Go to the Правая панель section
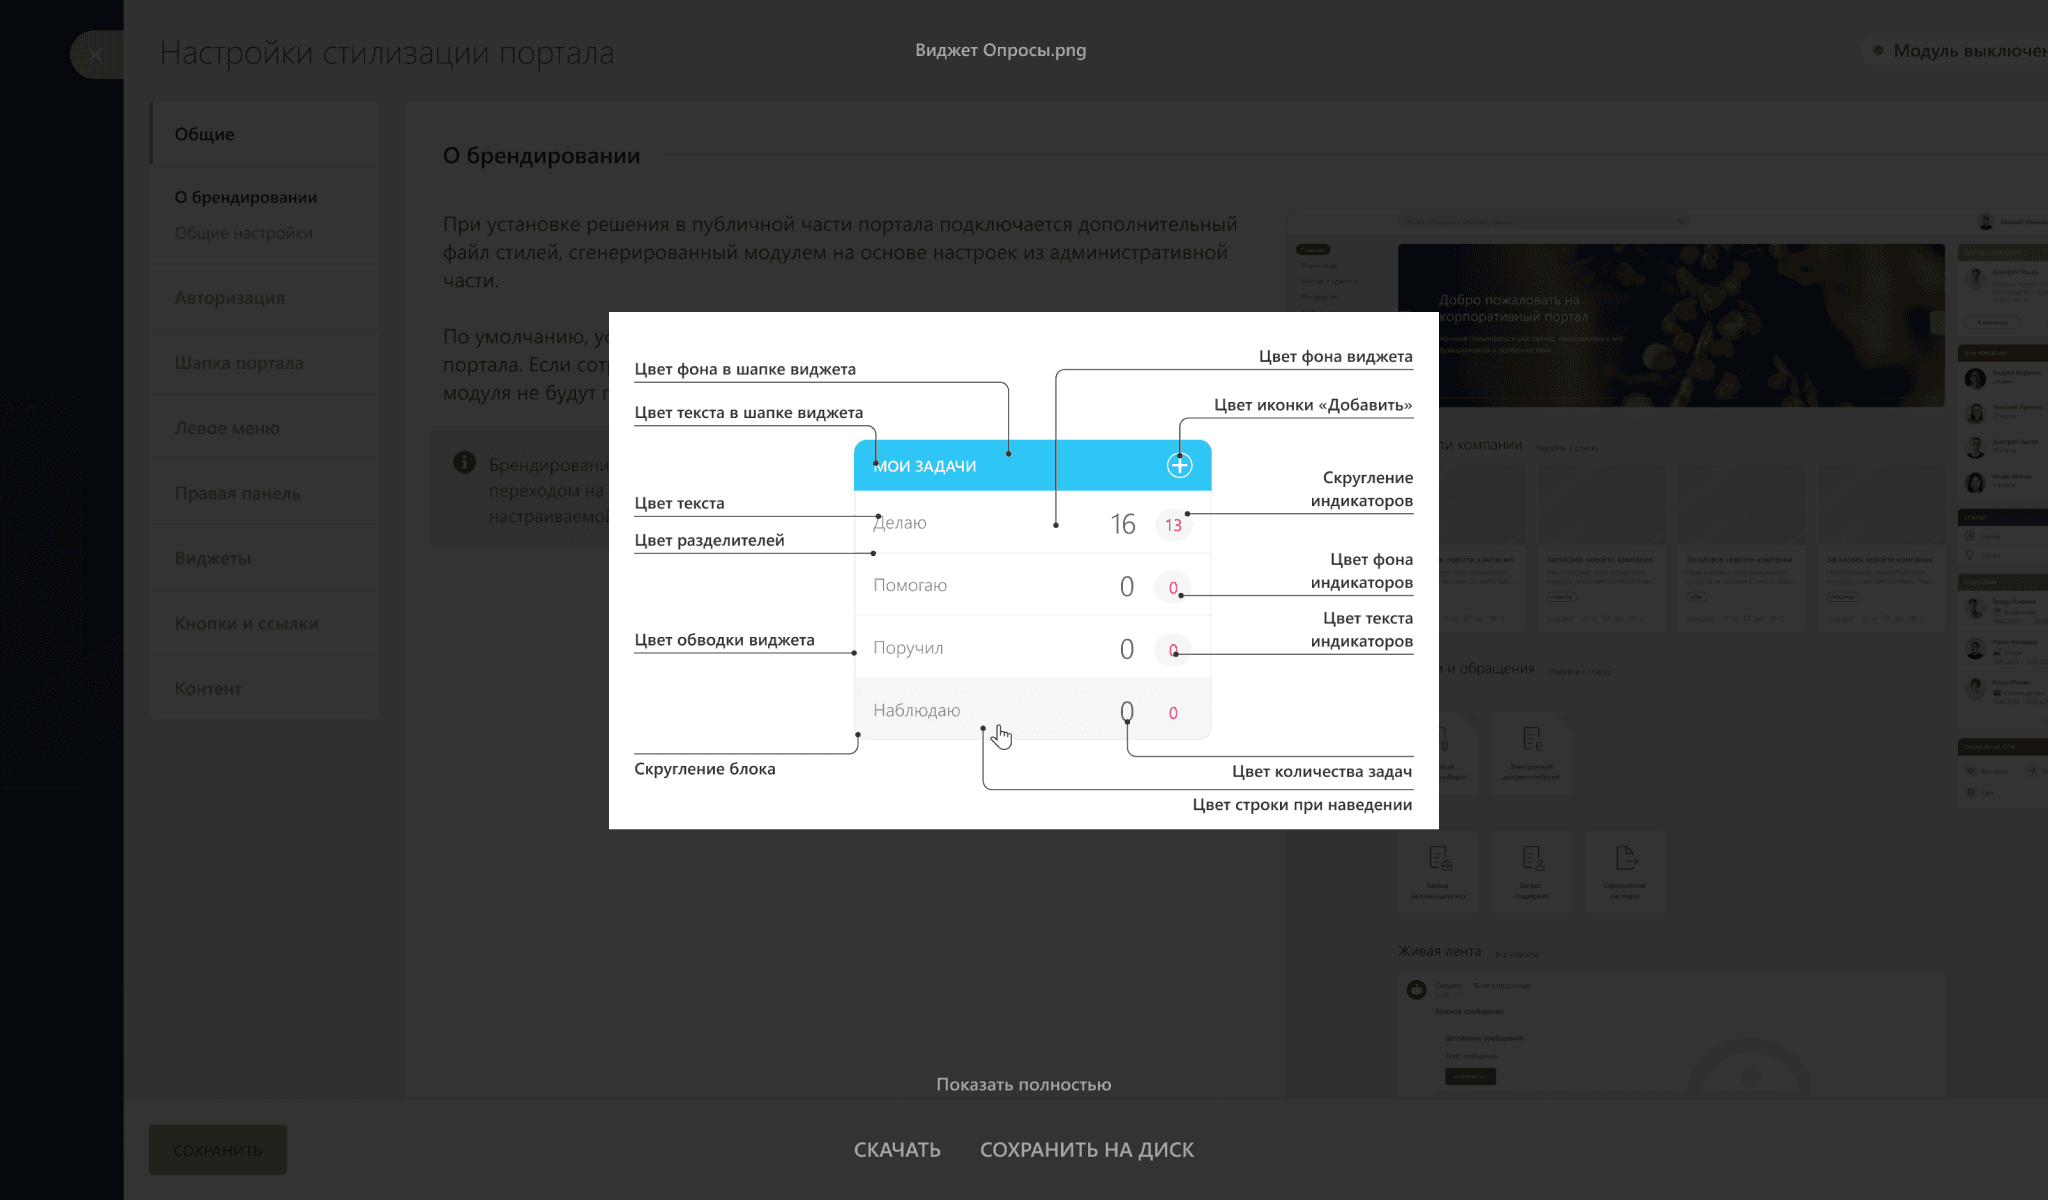The image size is (2048, 1200). [x=237, y=493]
